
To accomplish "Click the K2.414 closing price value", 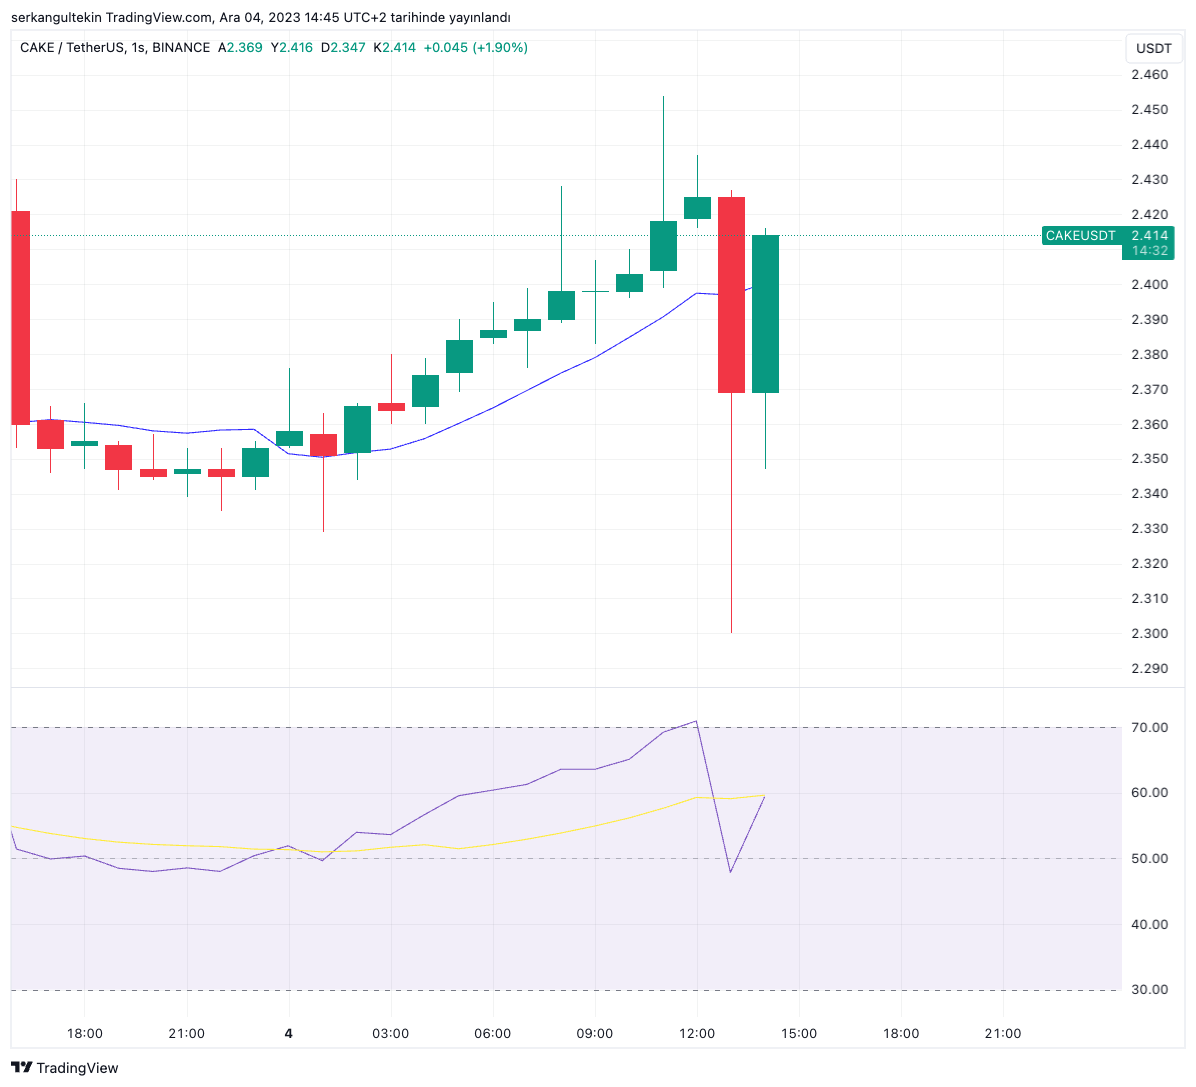I will tap(394, 47).
